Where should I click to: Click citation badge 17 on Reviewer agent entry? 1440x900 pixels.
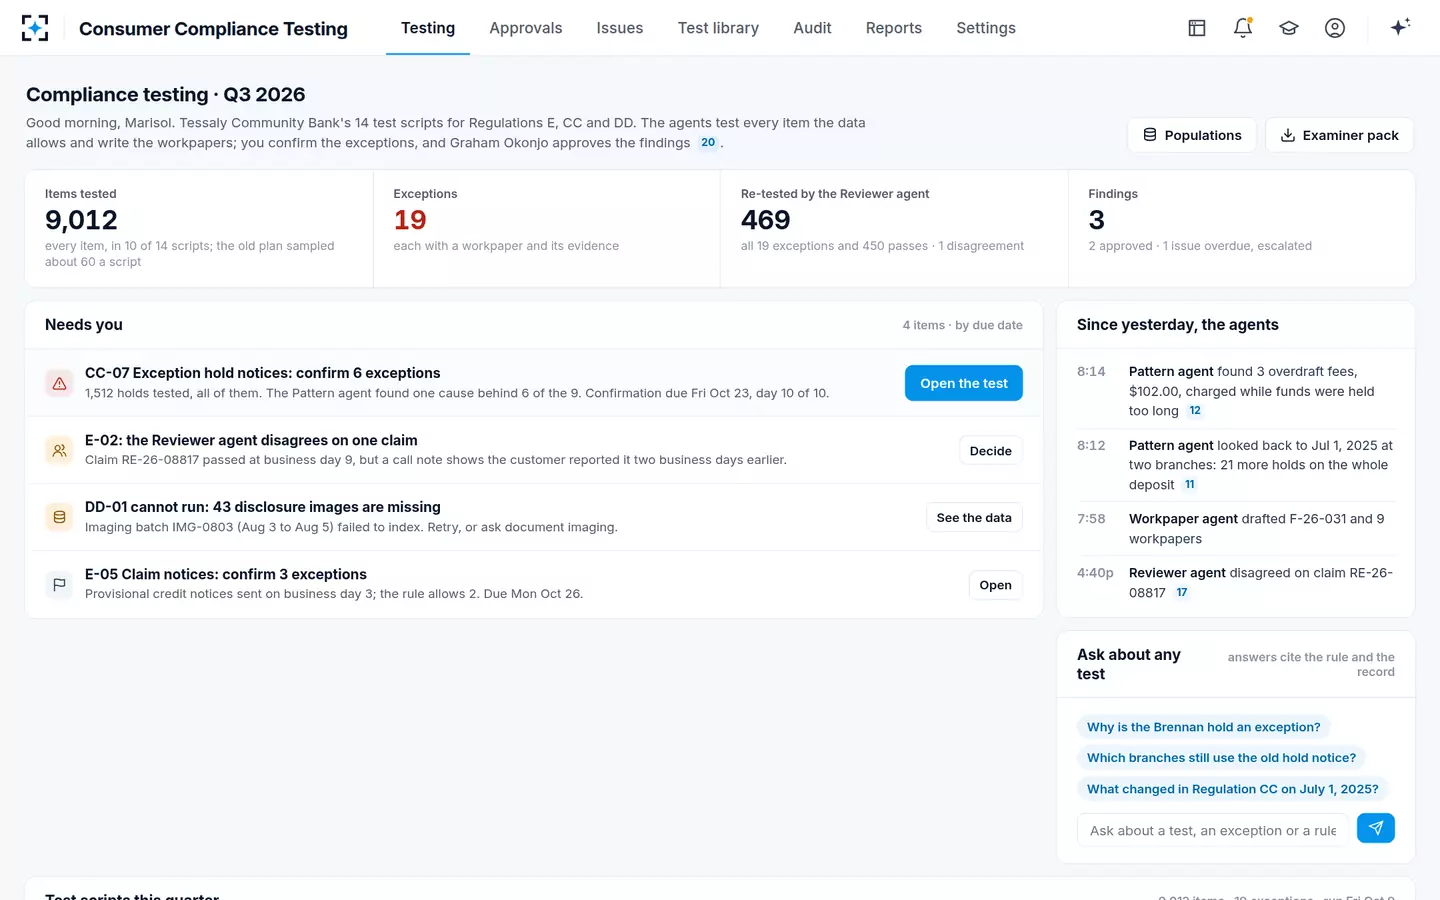[1182, 593]
